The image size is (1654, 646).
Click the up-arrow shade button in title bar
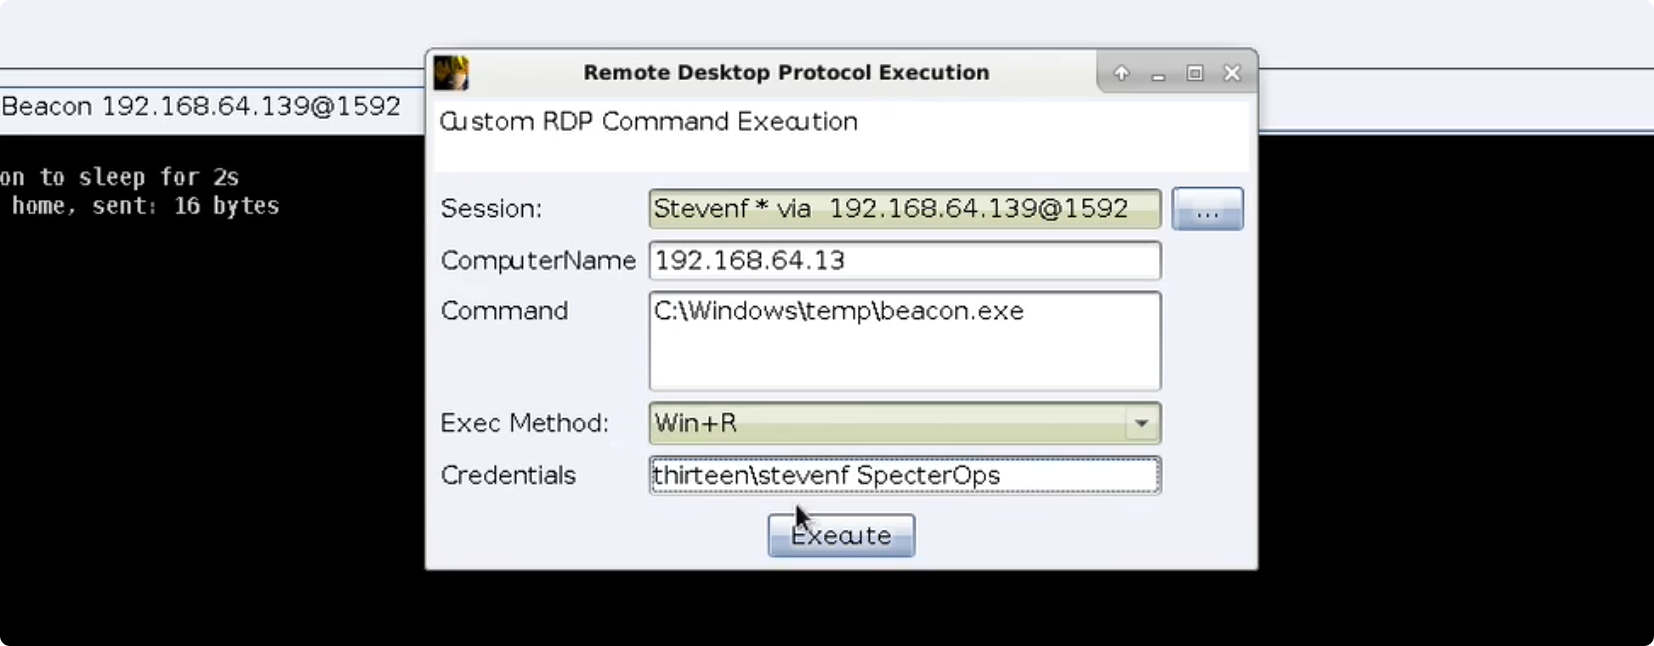coord(1121,73)
